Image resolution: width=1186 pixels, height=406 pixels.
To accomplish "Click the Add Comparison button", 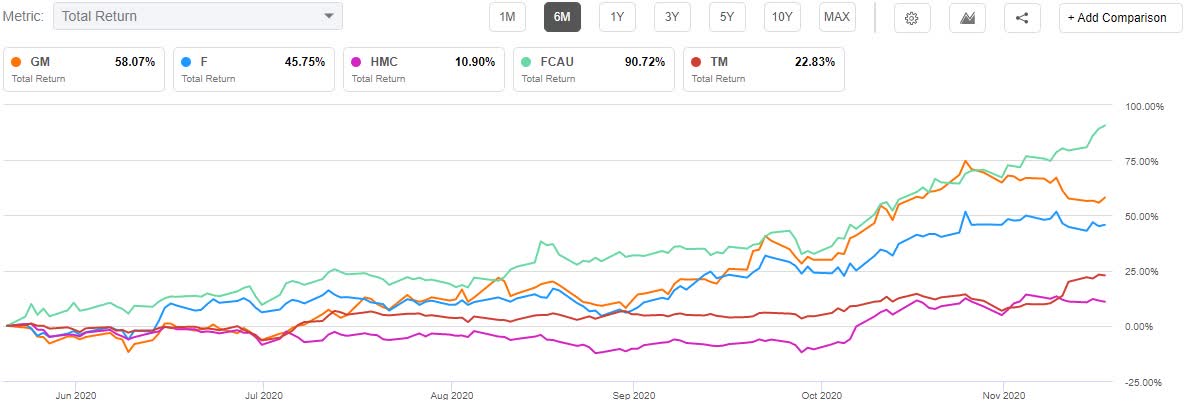I will 1116,18.
